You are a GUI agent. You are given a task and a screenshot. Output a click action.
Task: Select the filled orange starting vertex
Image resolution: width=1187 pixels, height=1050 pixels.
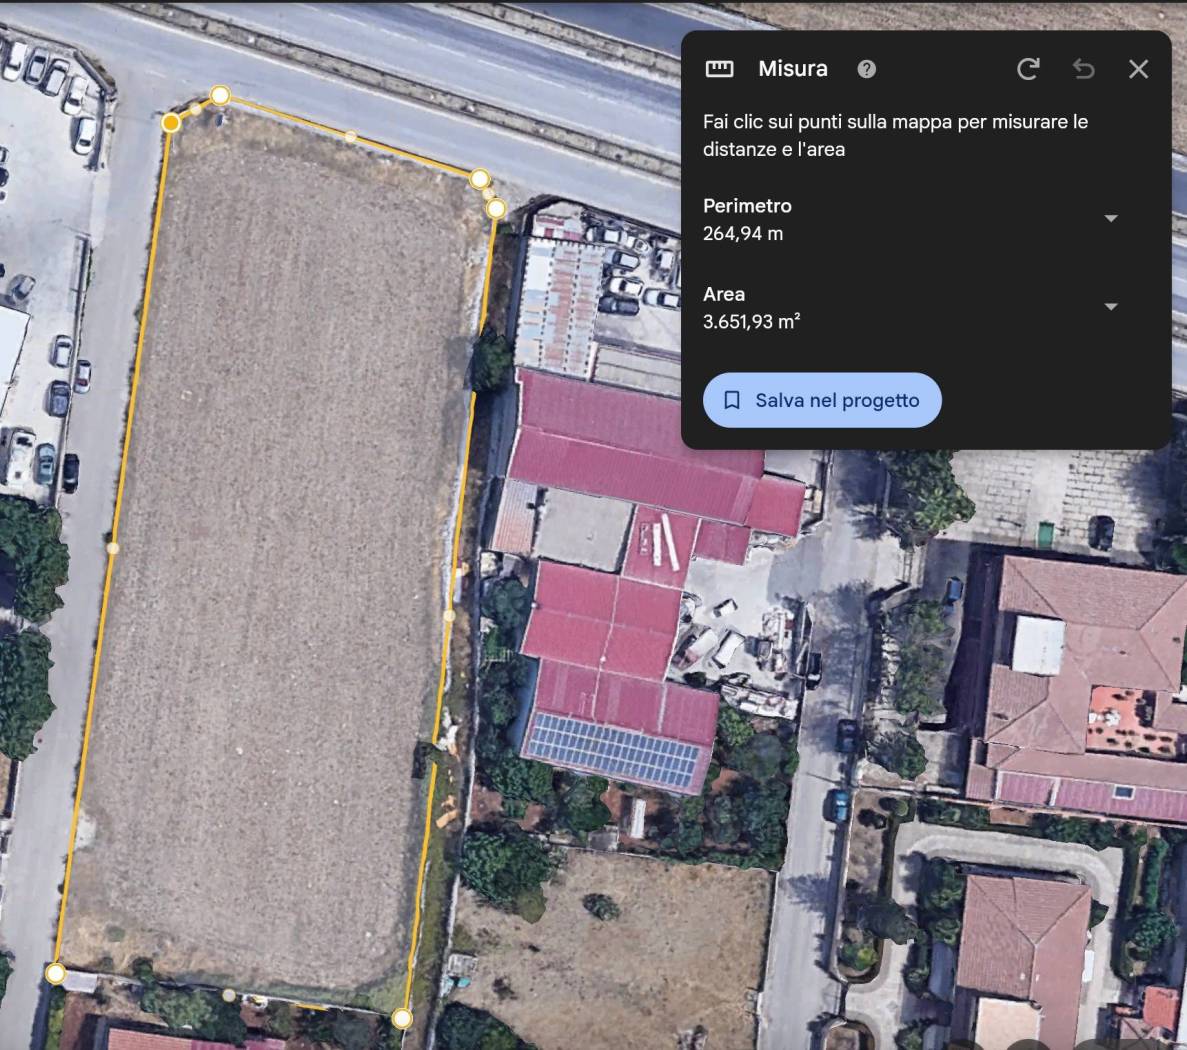point(171,122)
